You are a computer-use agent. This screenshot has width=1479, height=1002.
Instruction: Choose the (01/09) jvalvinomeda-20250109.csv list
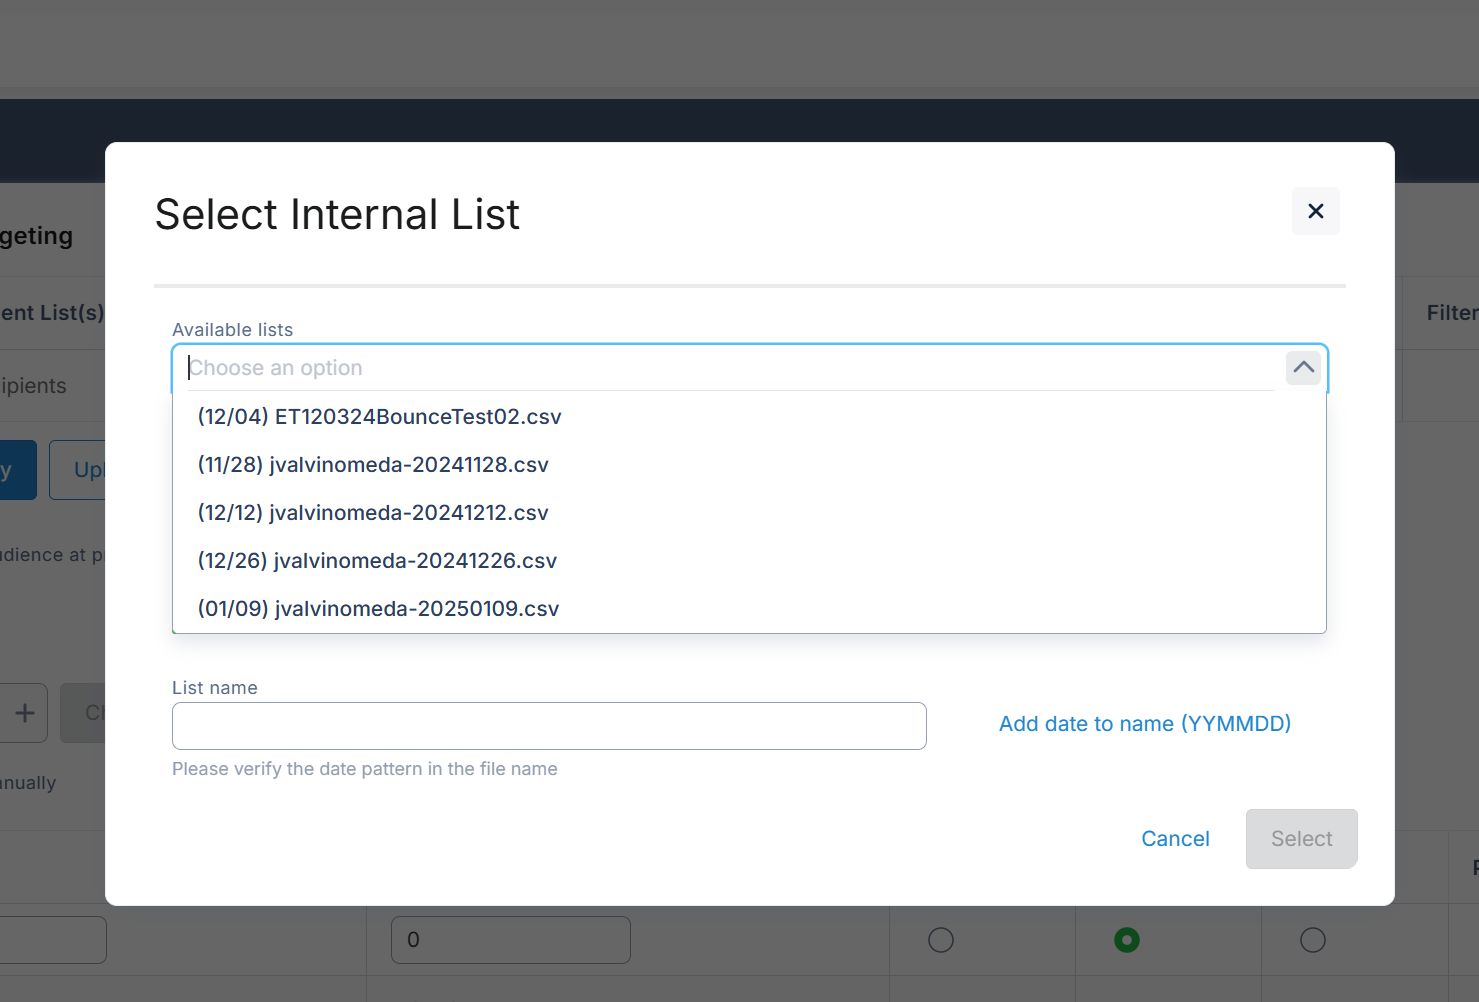pyautogui.click(x=378, y=609)
